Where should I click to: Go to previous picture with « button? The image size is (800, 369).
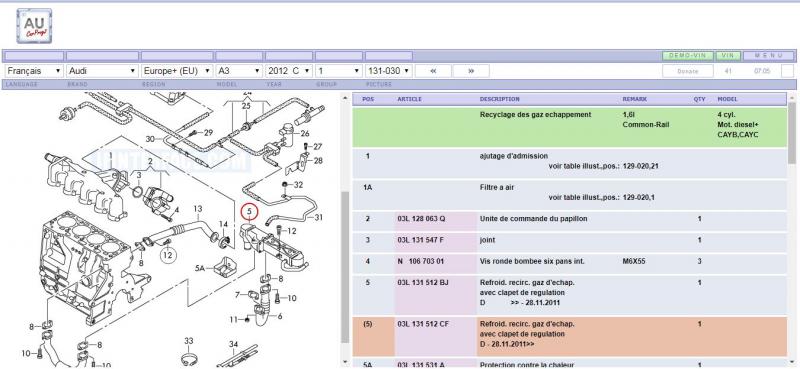pos(433,71)
